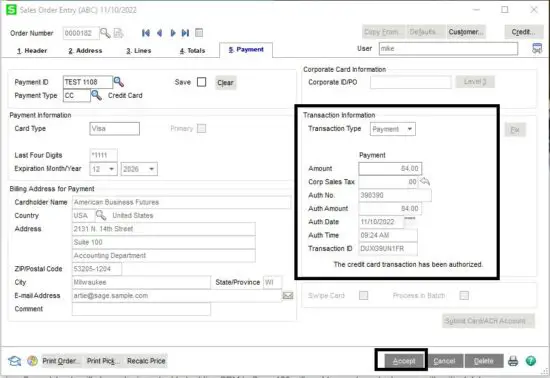Click the Copy From button
Image resolution: width=550 pixels, height=378 pixels.
383,32
